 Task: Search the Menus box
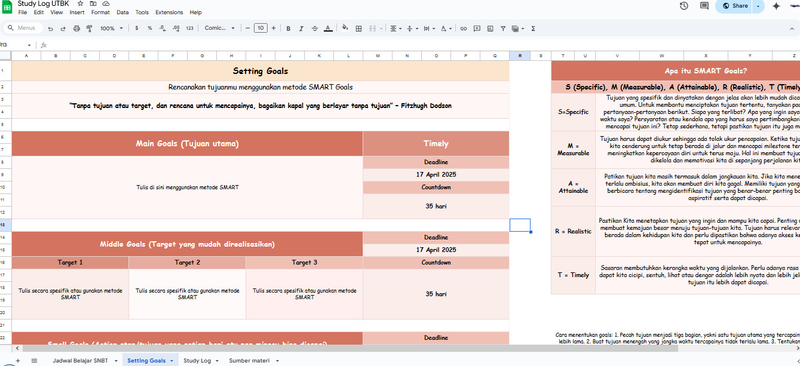coord(22,28)
